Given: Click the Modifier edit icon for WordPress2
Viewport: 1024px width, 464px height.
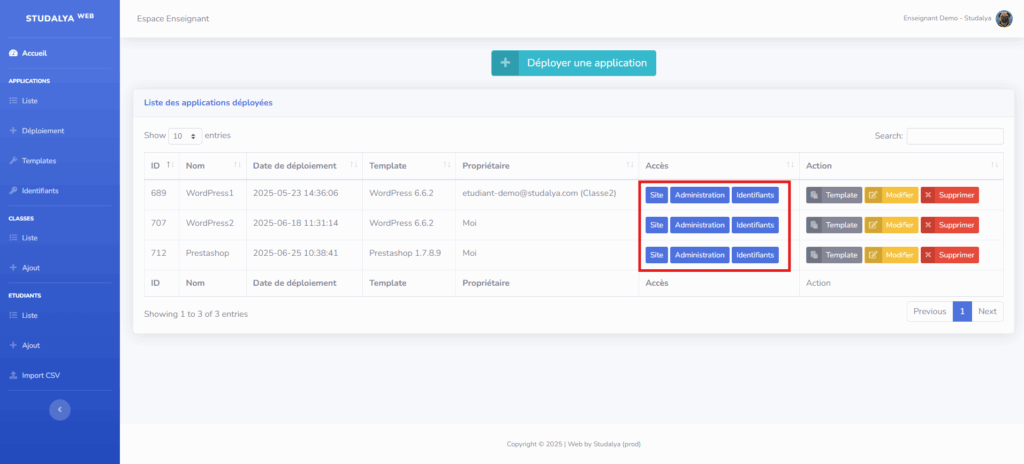Looking at the screenshot, I should pos(872,225).
